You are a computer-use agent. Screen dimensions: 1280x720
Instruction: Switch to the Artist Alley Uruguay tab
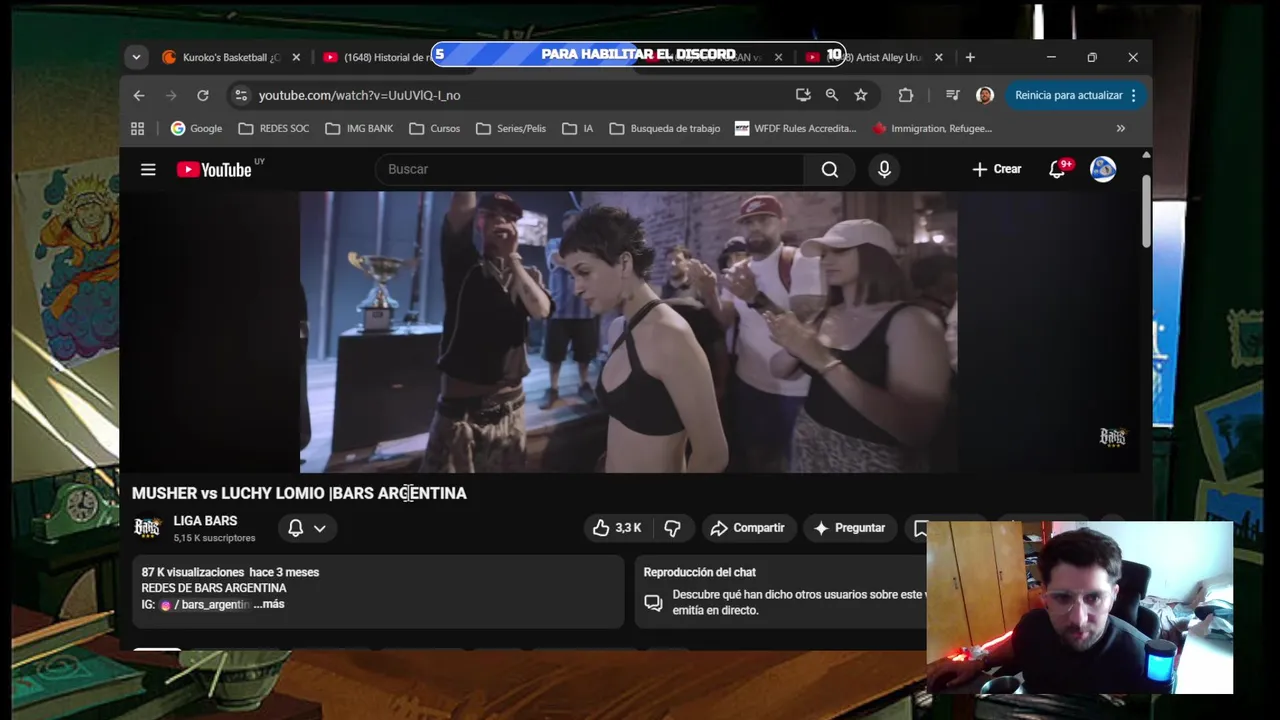point(875,57)
